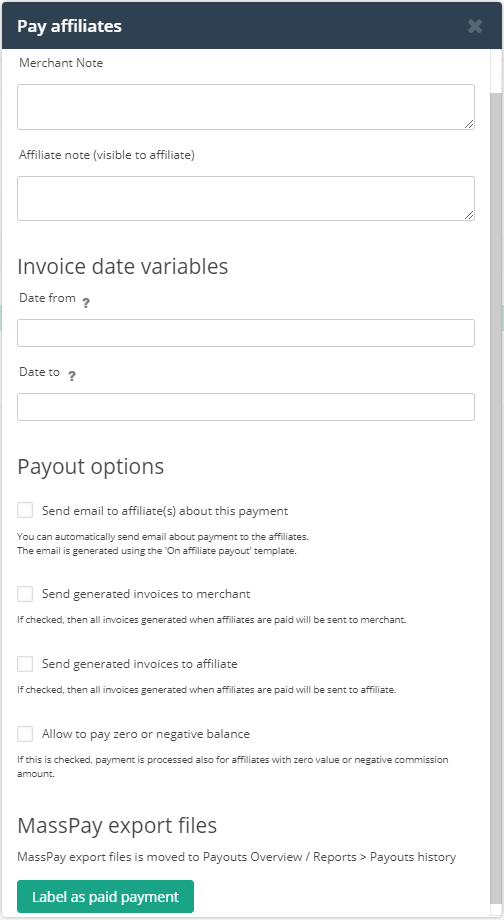Click the help icon beside Date from

[86, 303]
